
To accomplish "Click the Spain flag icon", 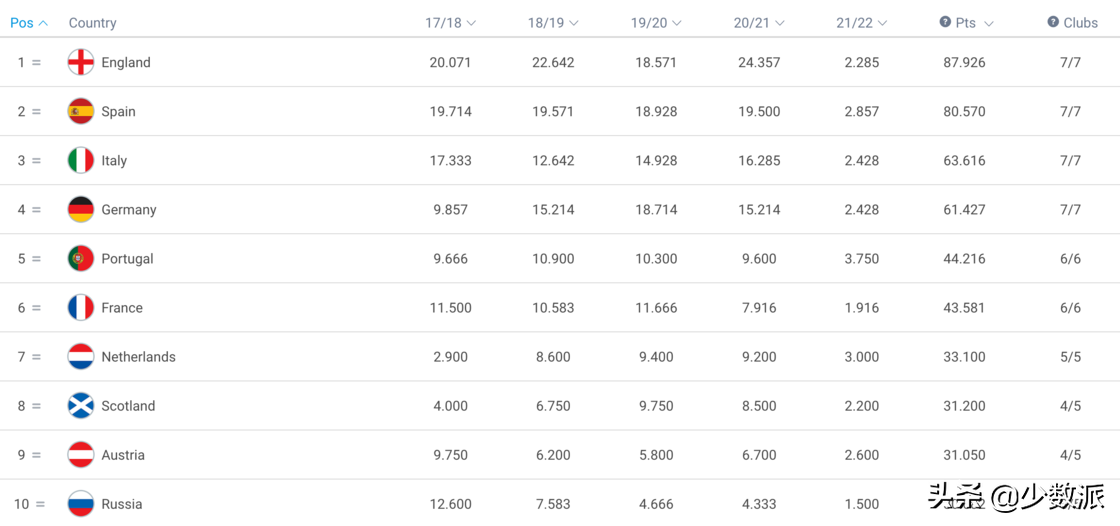I will [81, 111].
